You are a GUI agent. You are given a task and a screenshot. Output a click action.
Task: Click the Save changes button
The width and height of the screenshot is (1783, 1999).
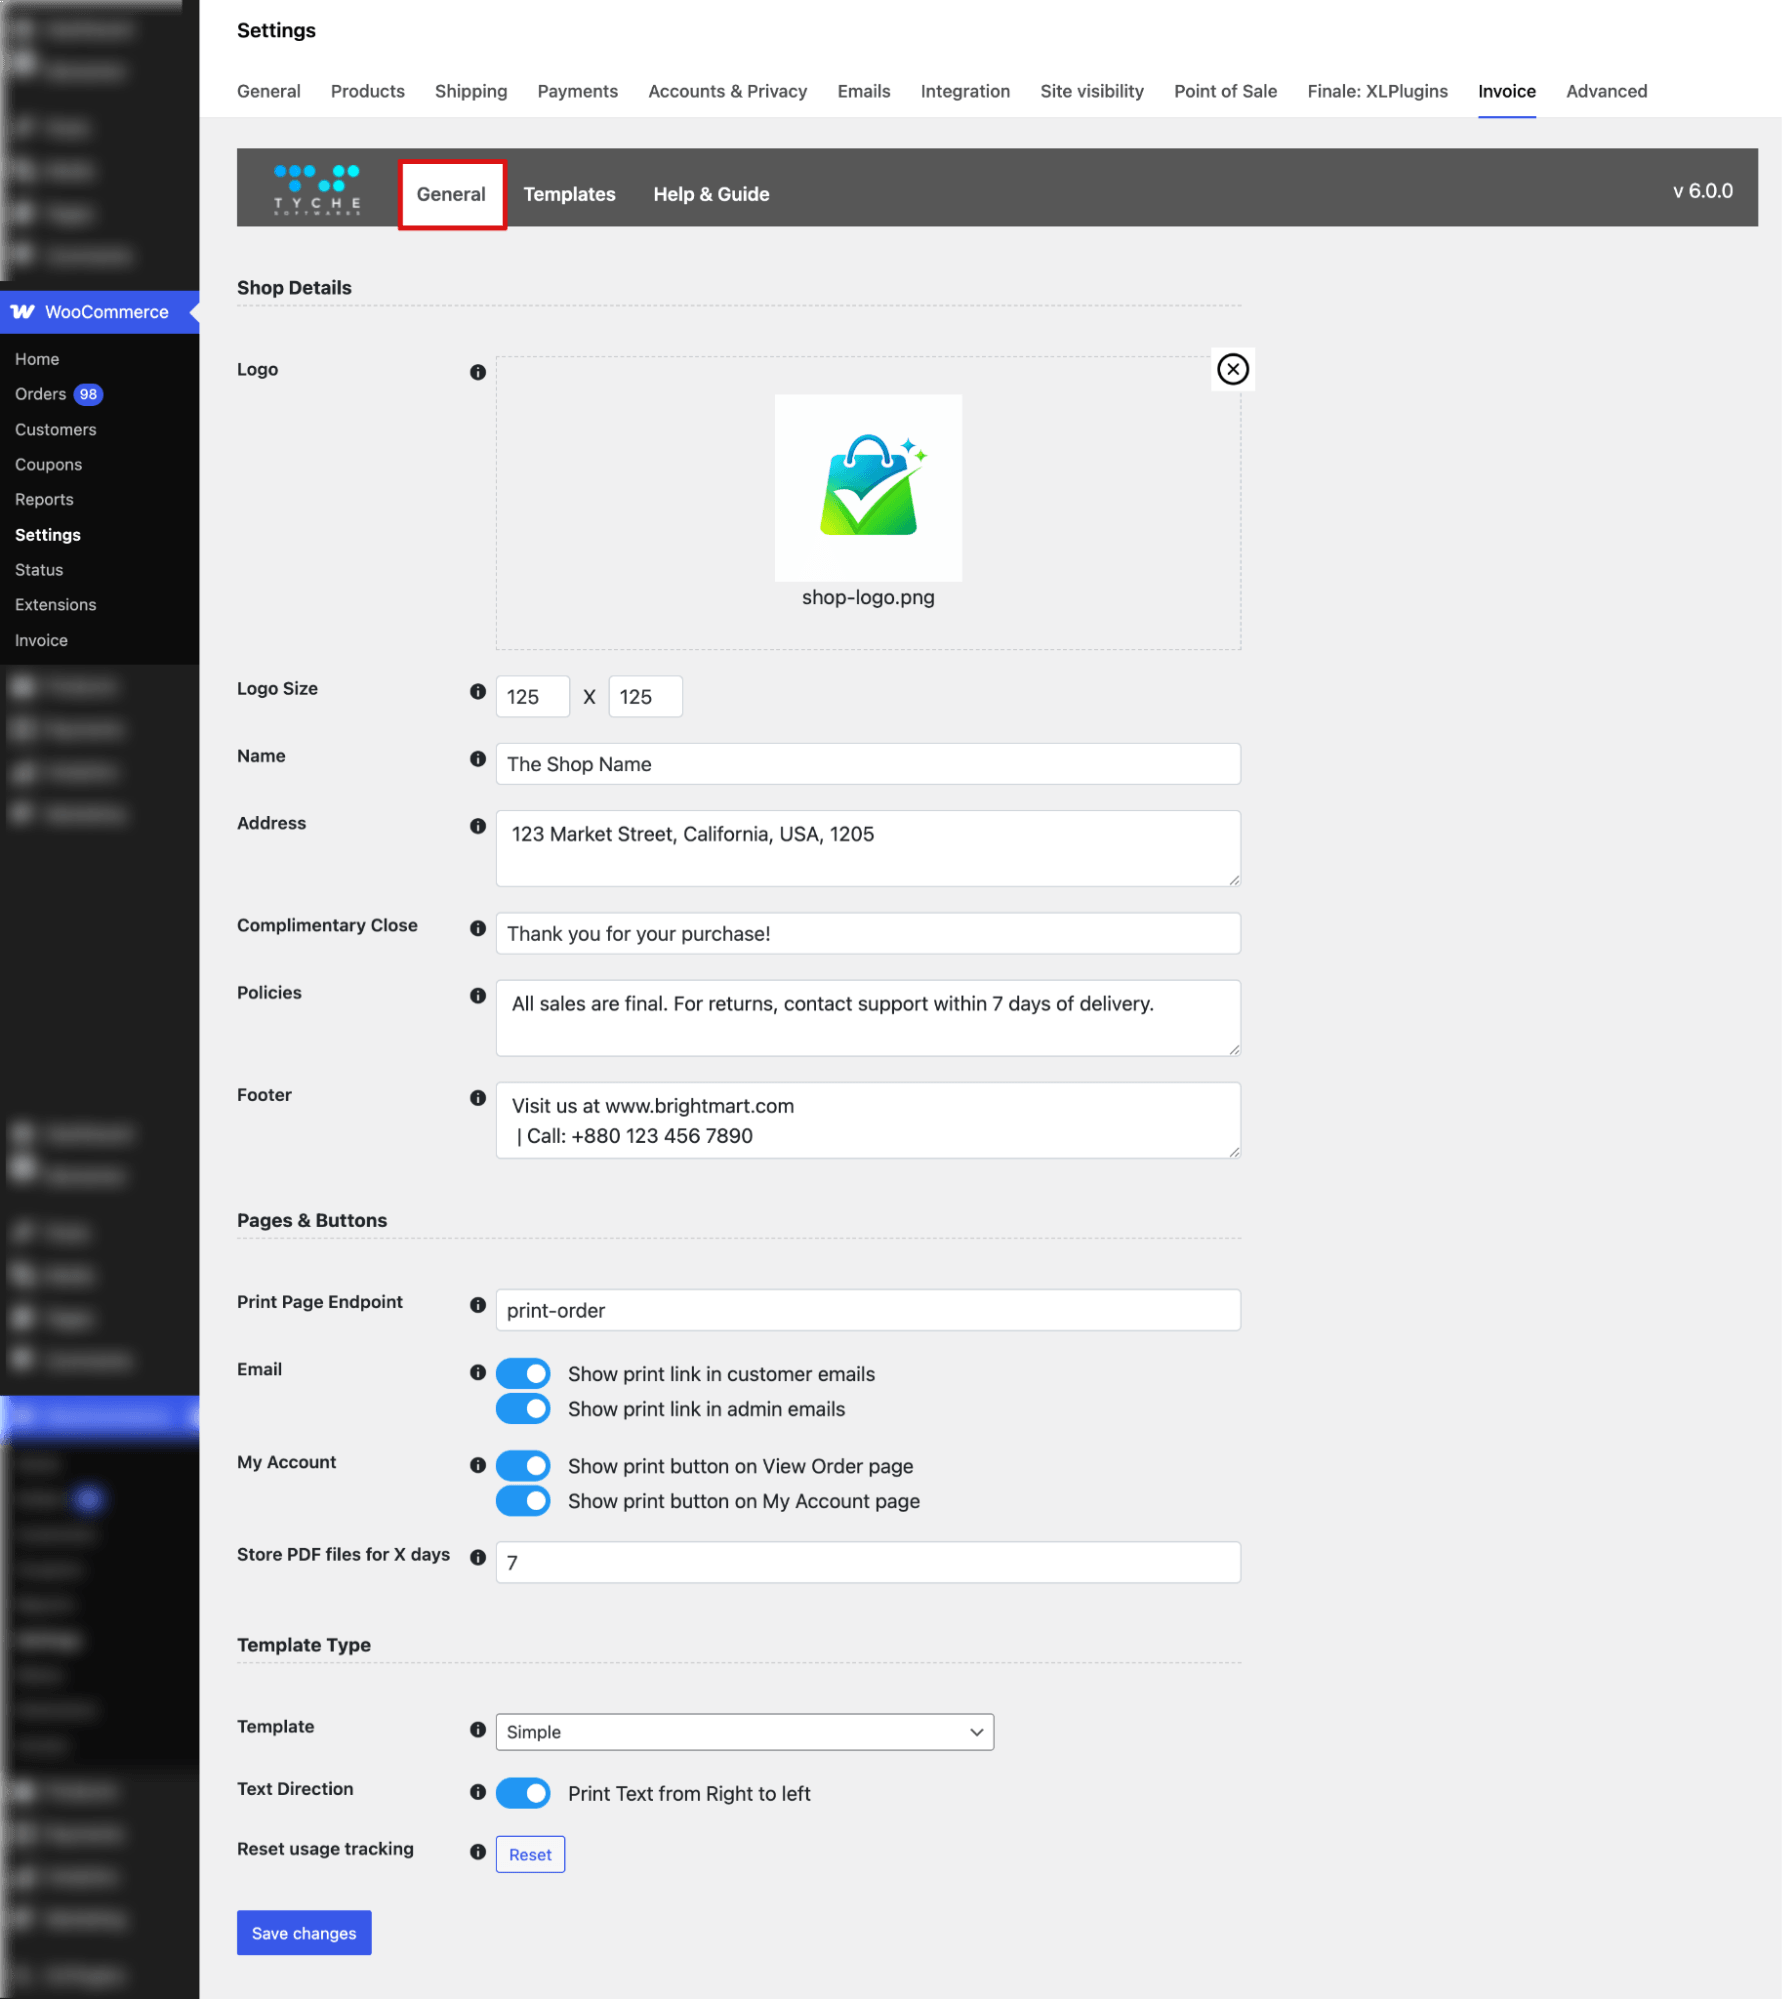point(304,1932)
